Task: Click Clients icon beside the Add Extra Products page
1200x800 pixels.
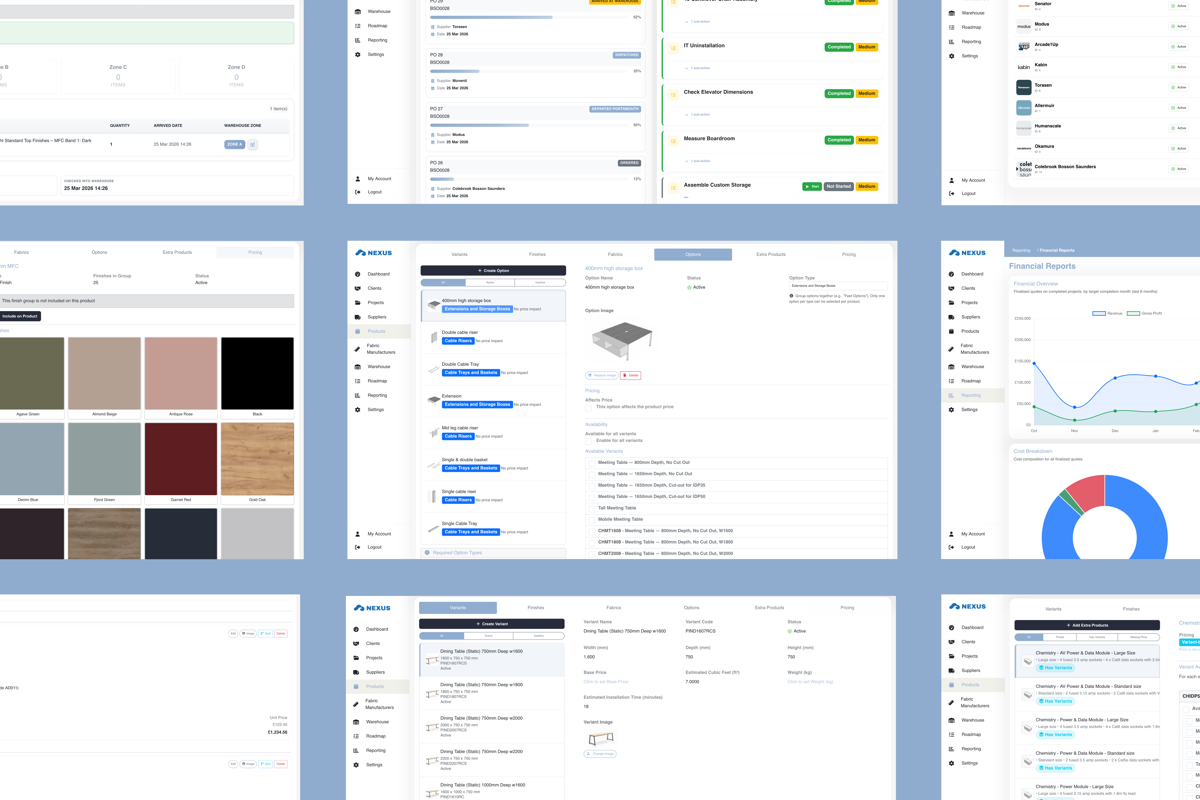Action: pos(951,642)
